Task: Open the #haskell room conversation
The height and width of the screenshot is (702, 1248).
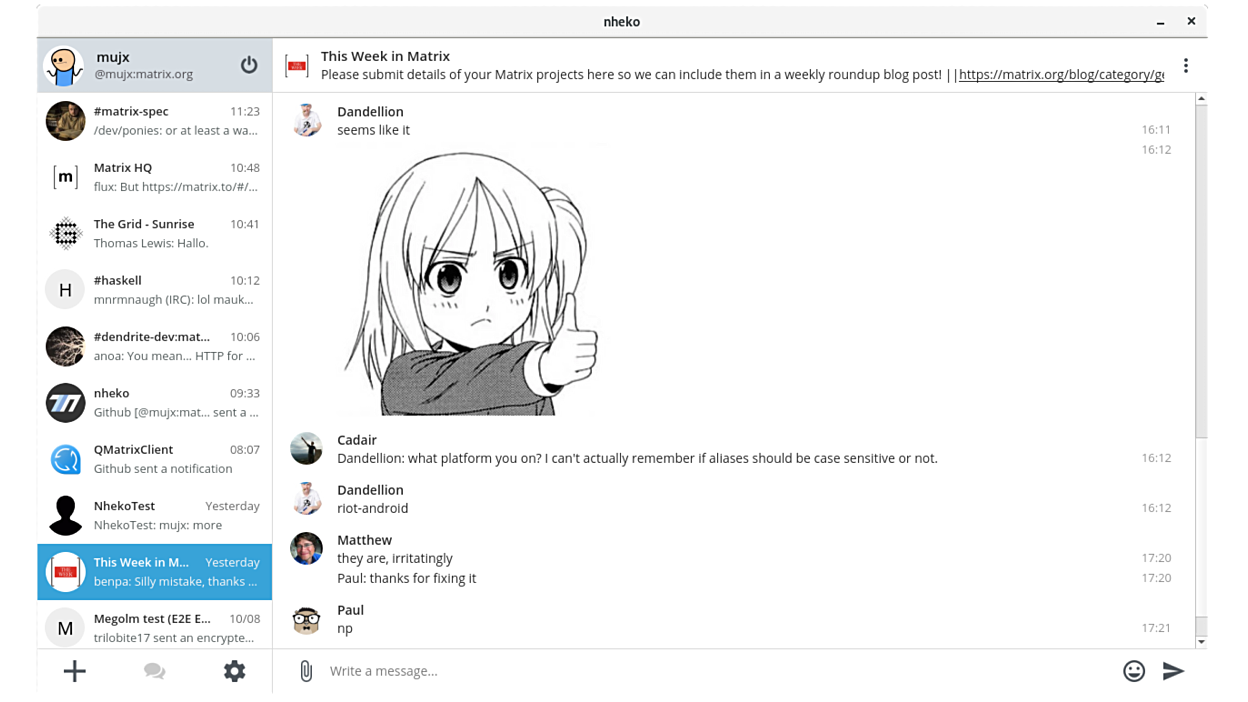Action: (154, 290)
